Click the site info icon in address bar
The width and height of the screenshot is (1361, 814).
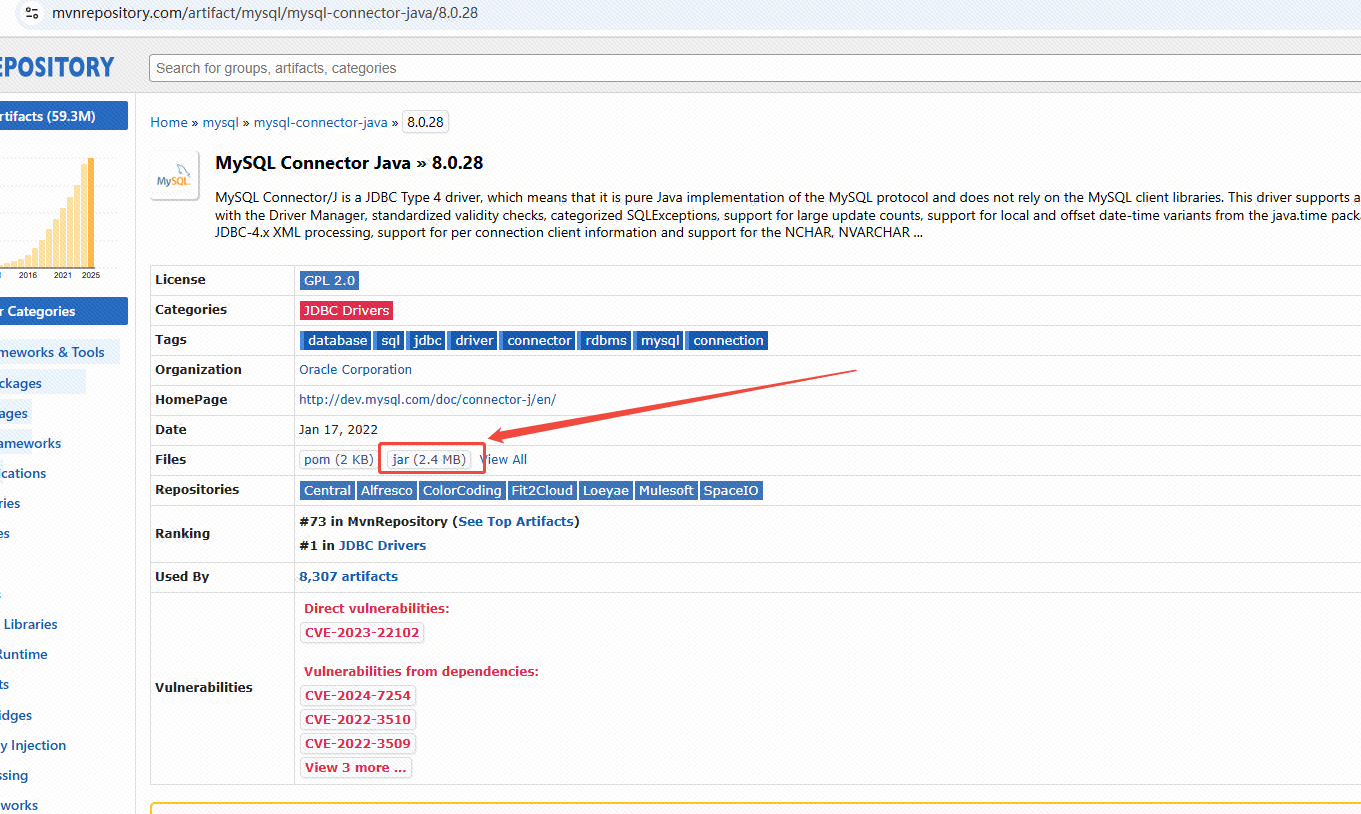(x=31, y=13)
